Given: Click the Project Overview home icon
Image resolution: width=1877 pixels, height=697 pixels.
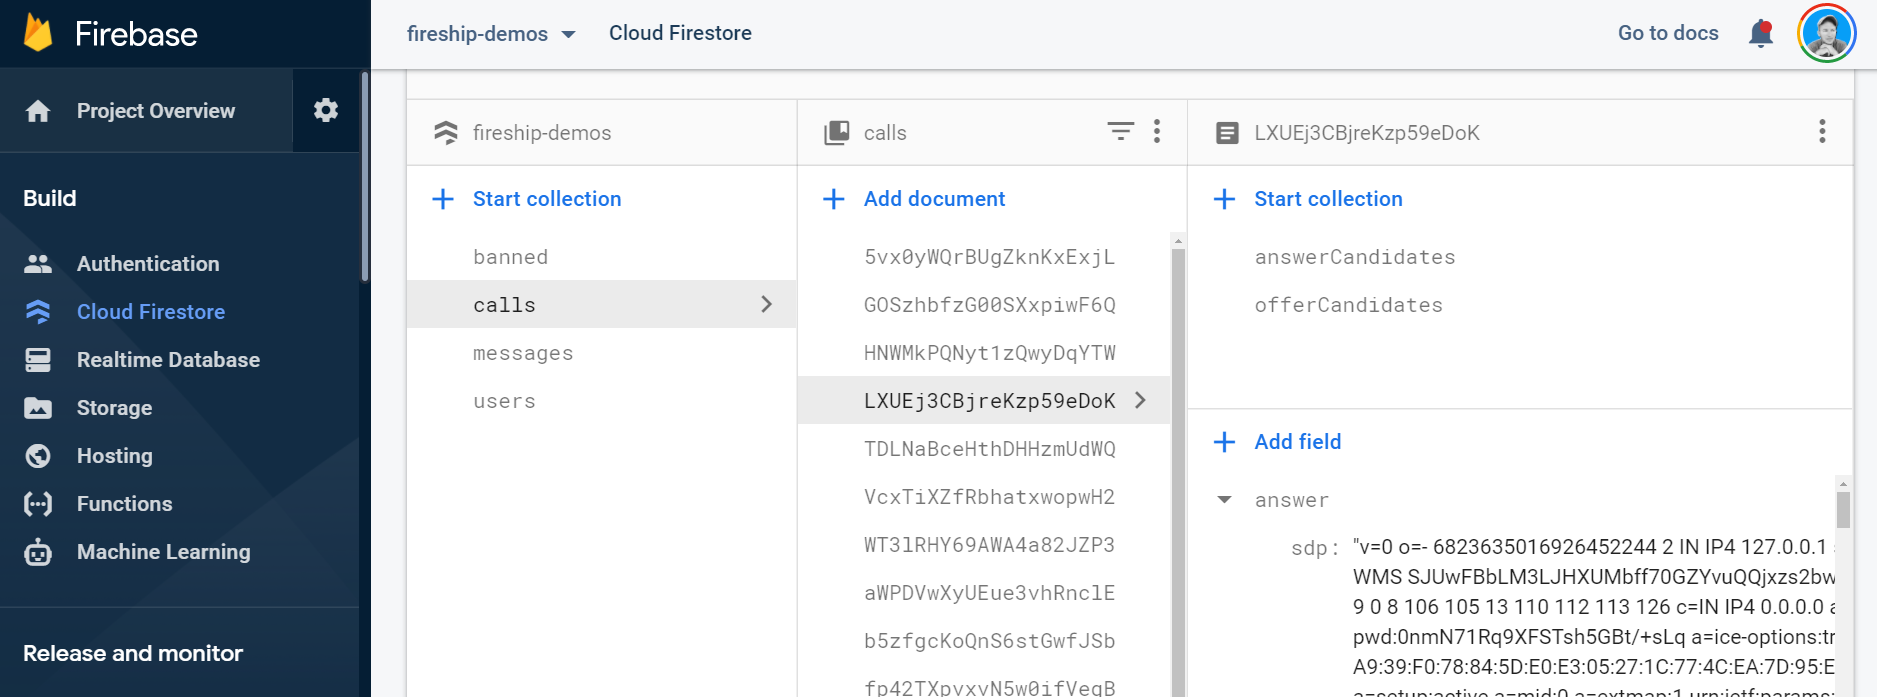Looking at the screenshot, I should tap(38, 111).
